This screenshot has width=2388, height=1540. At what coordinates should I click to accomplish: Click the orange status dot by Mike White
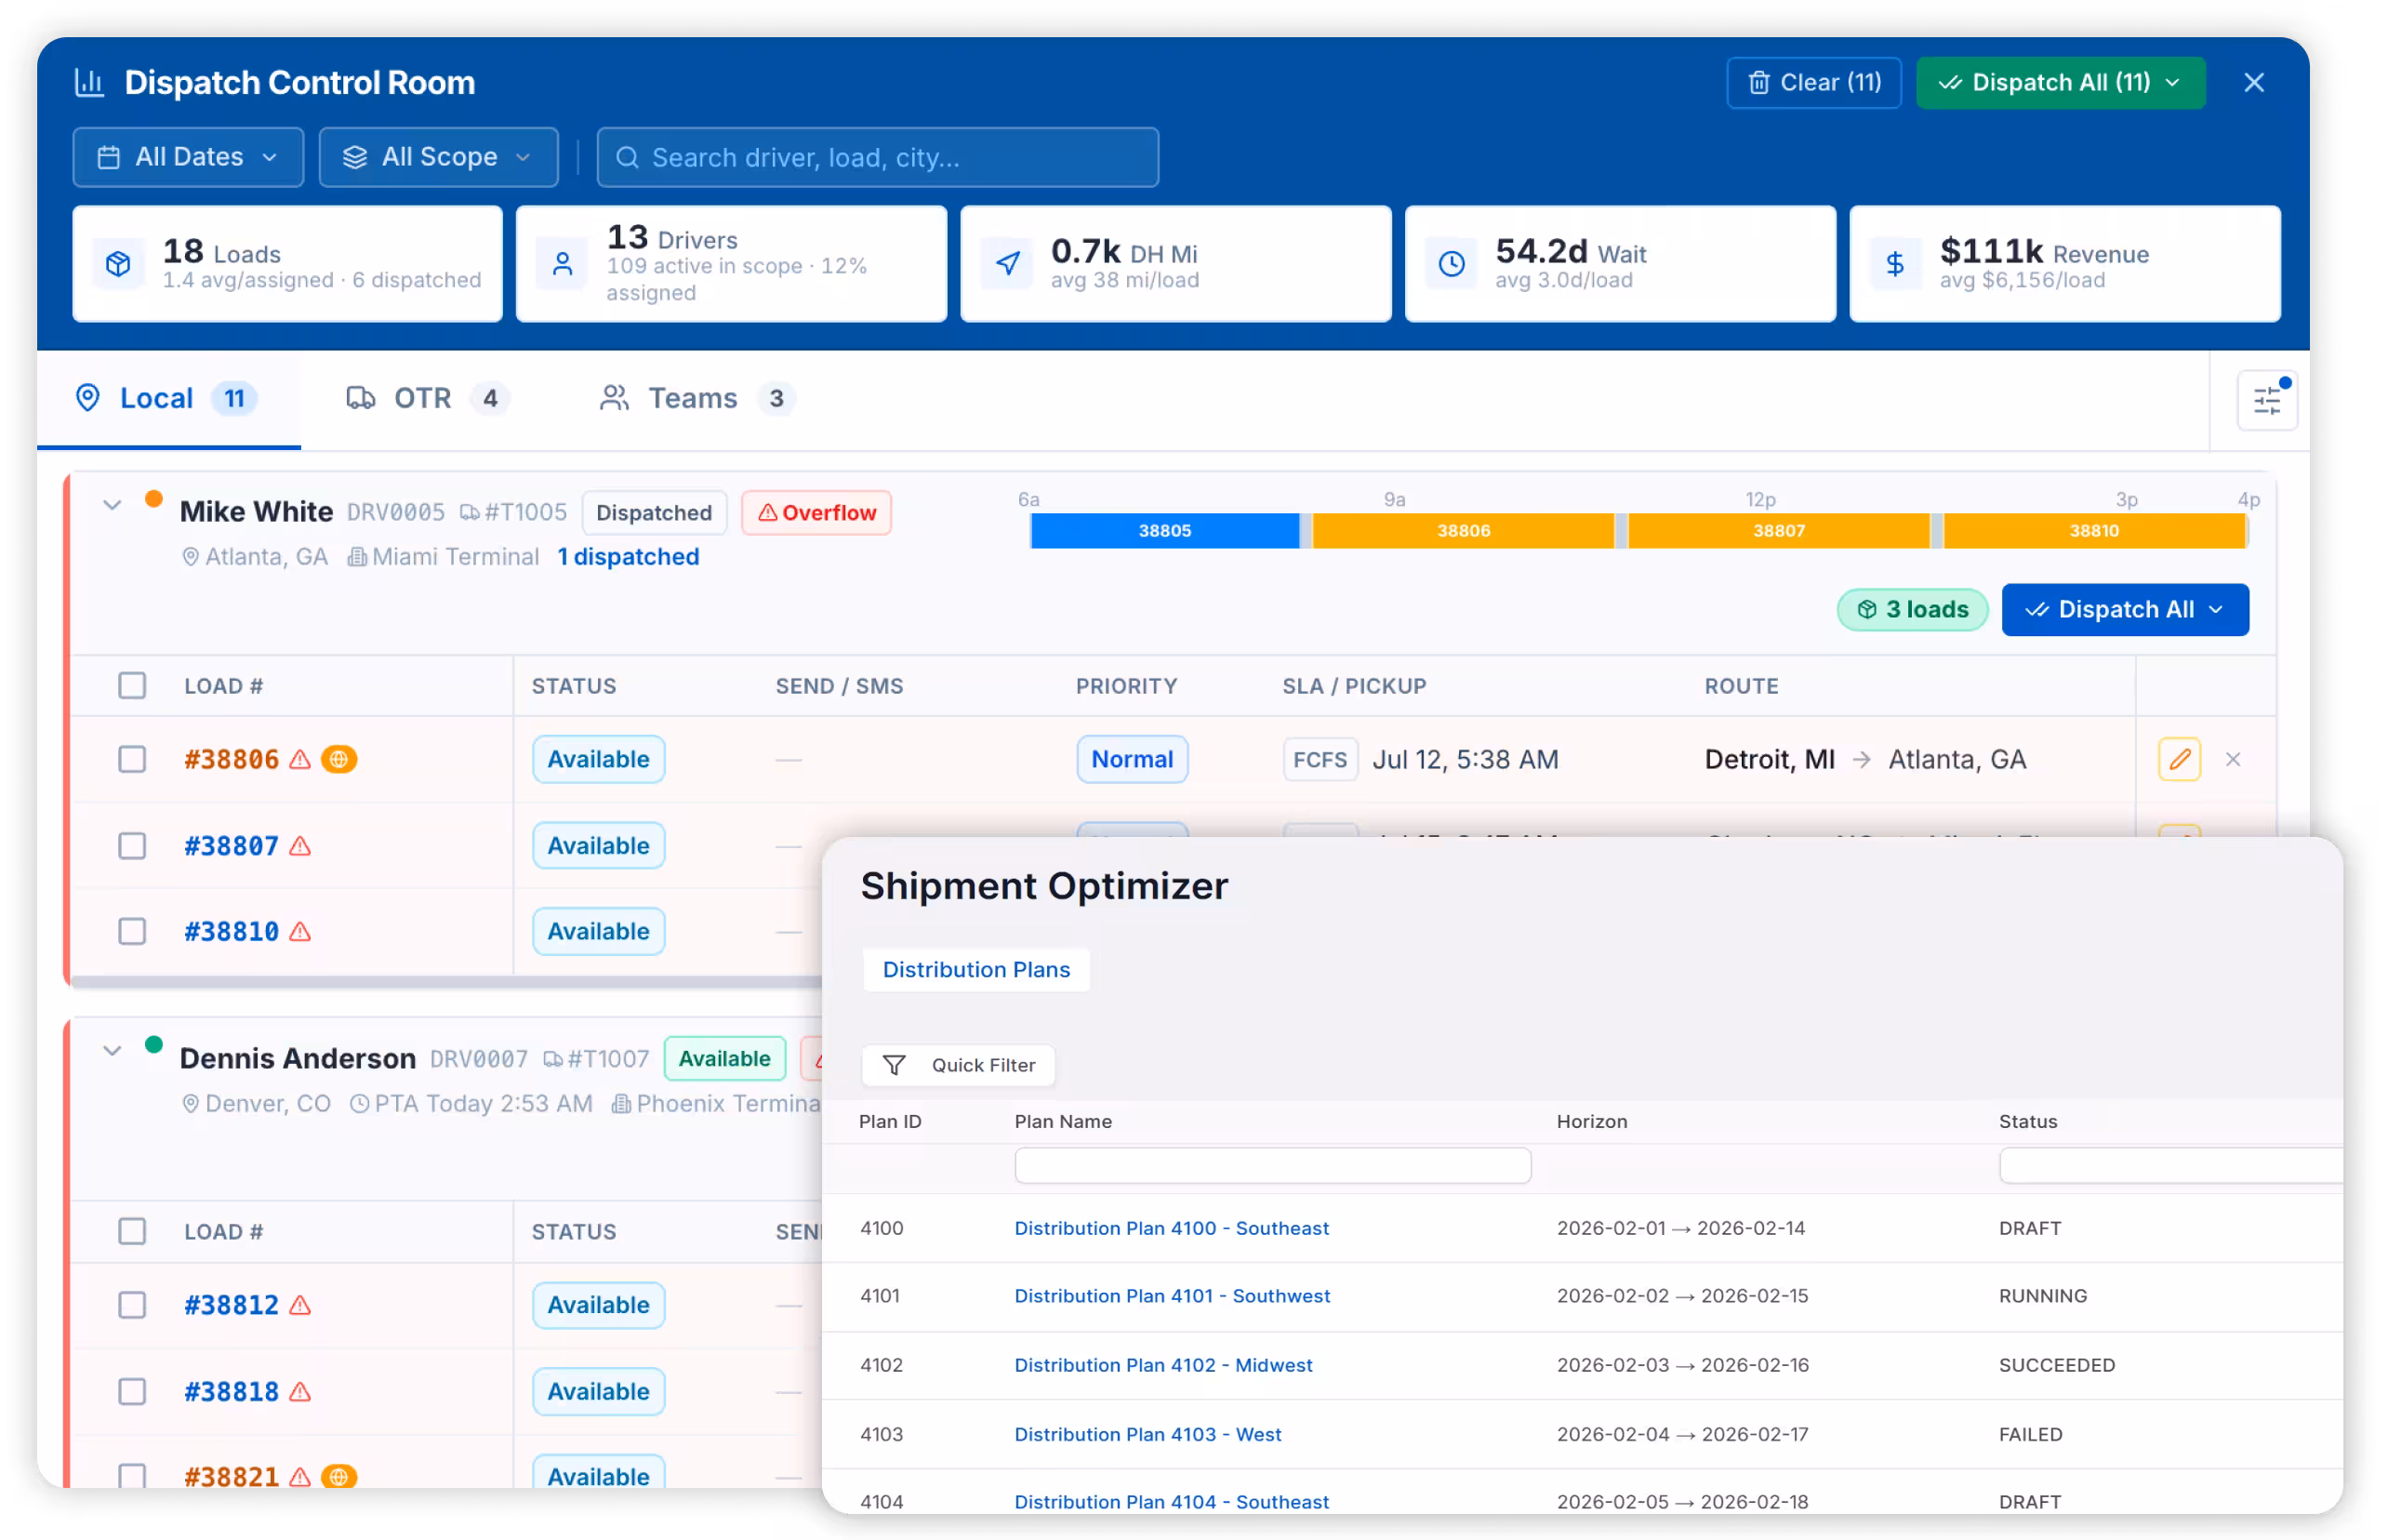tap(153, 499)
